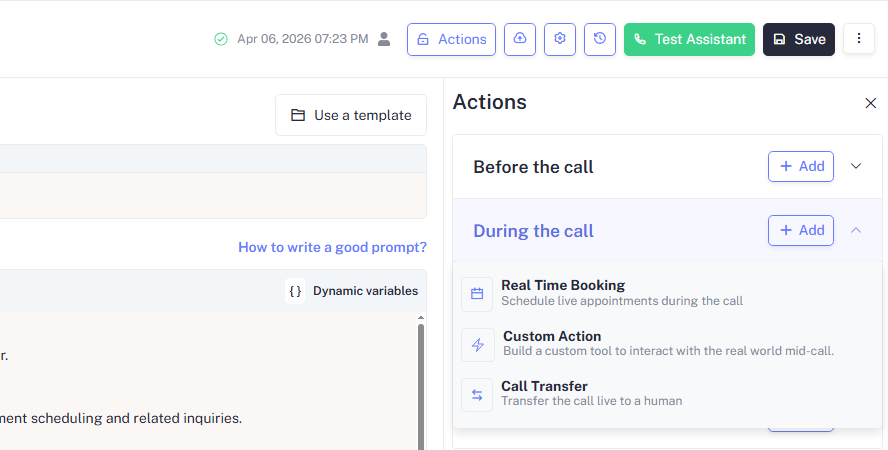This screenshot has height=450, width=888.
Task: Click the cloud upload icon button
Action: pos(520,39)
